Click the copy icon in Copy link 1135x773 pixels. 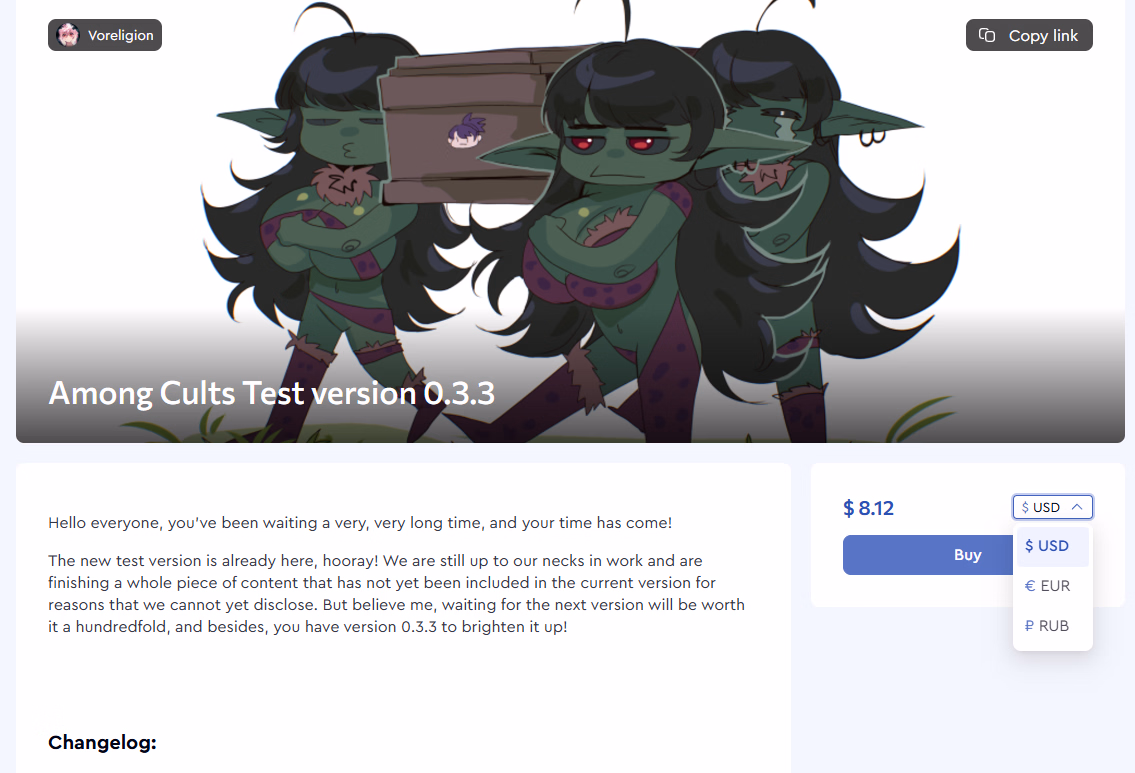coord(987,35)
